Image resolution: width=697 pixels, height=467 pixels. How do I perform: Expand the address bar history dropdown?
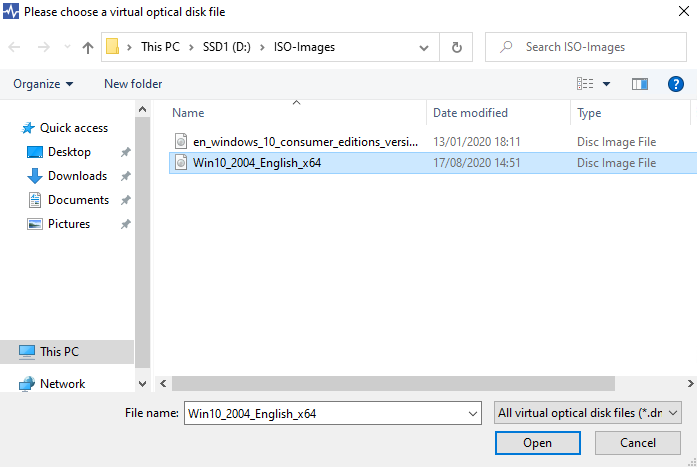(424, 47)
